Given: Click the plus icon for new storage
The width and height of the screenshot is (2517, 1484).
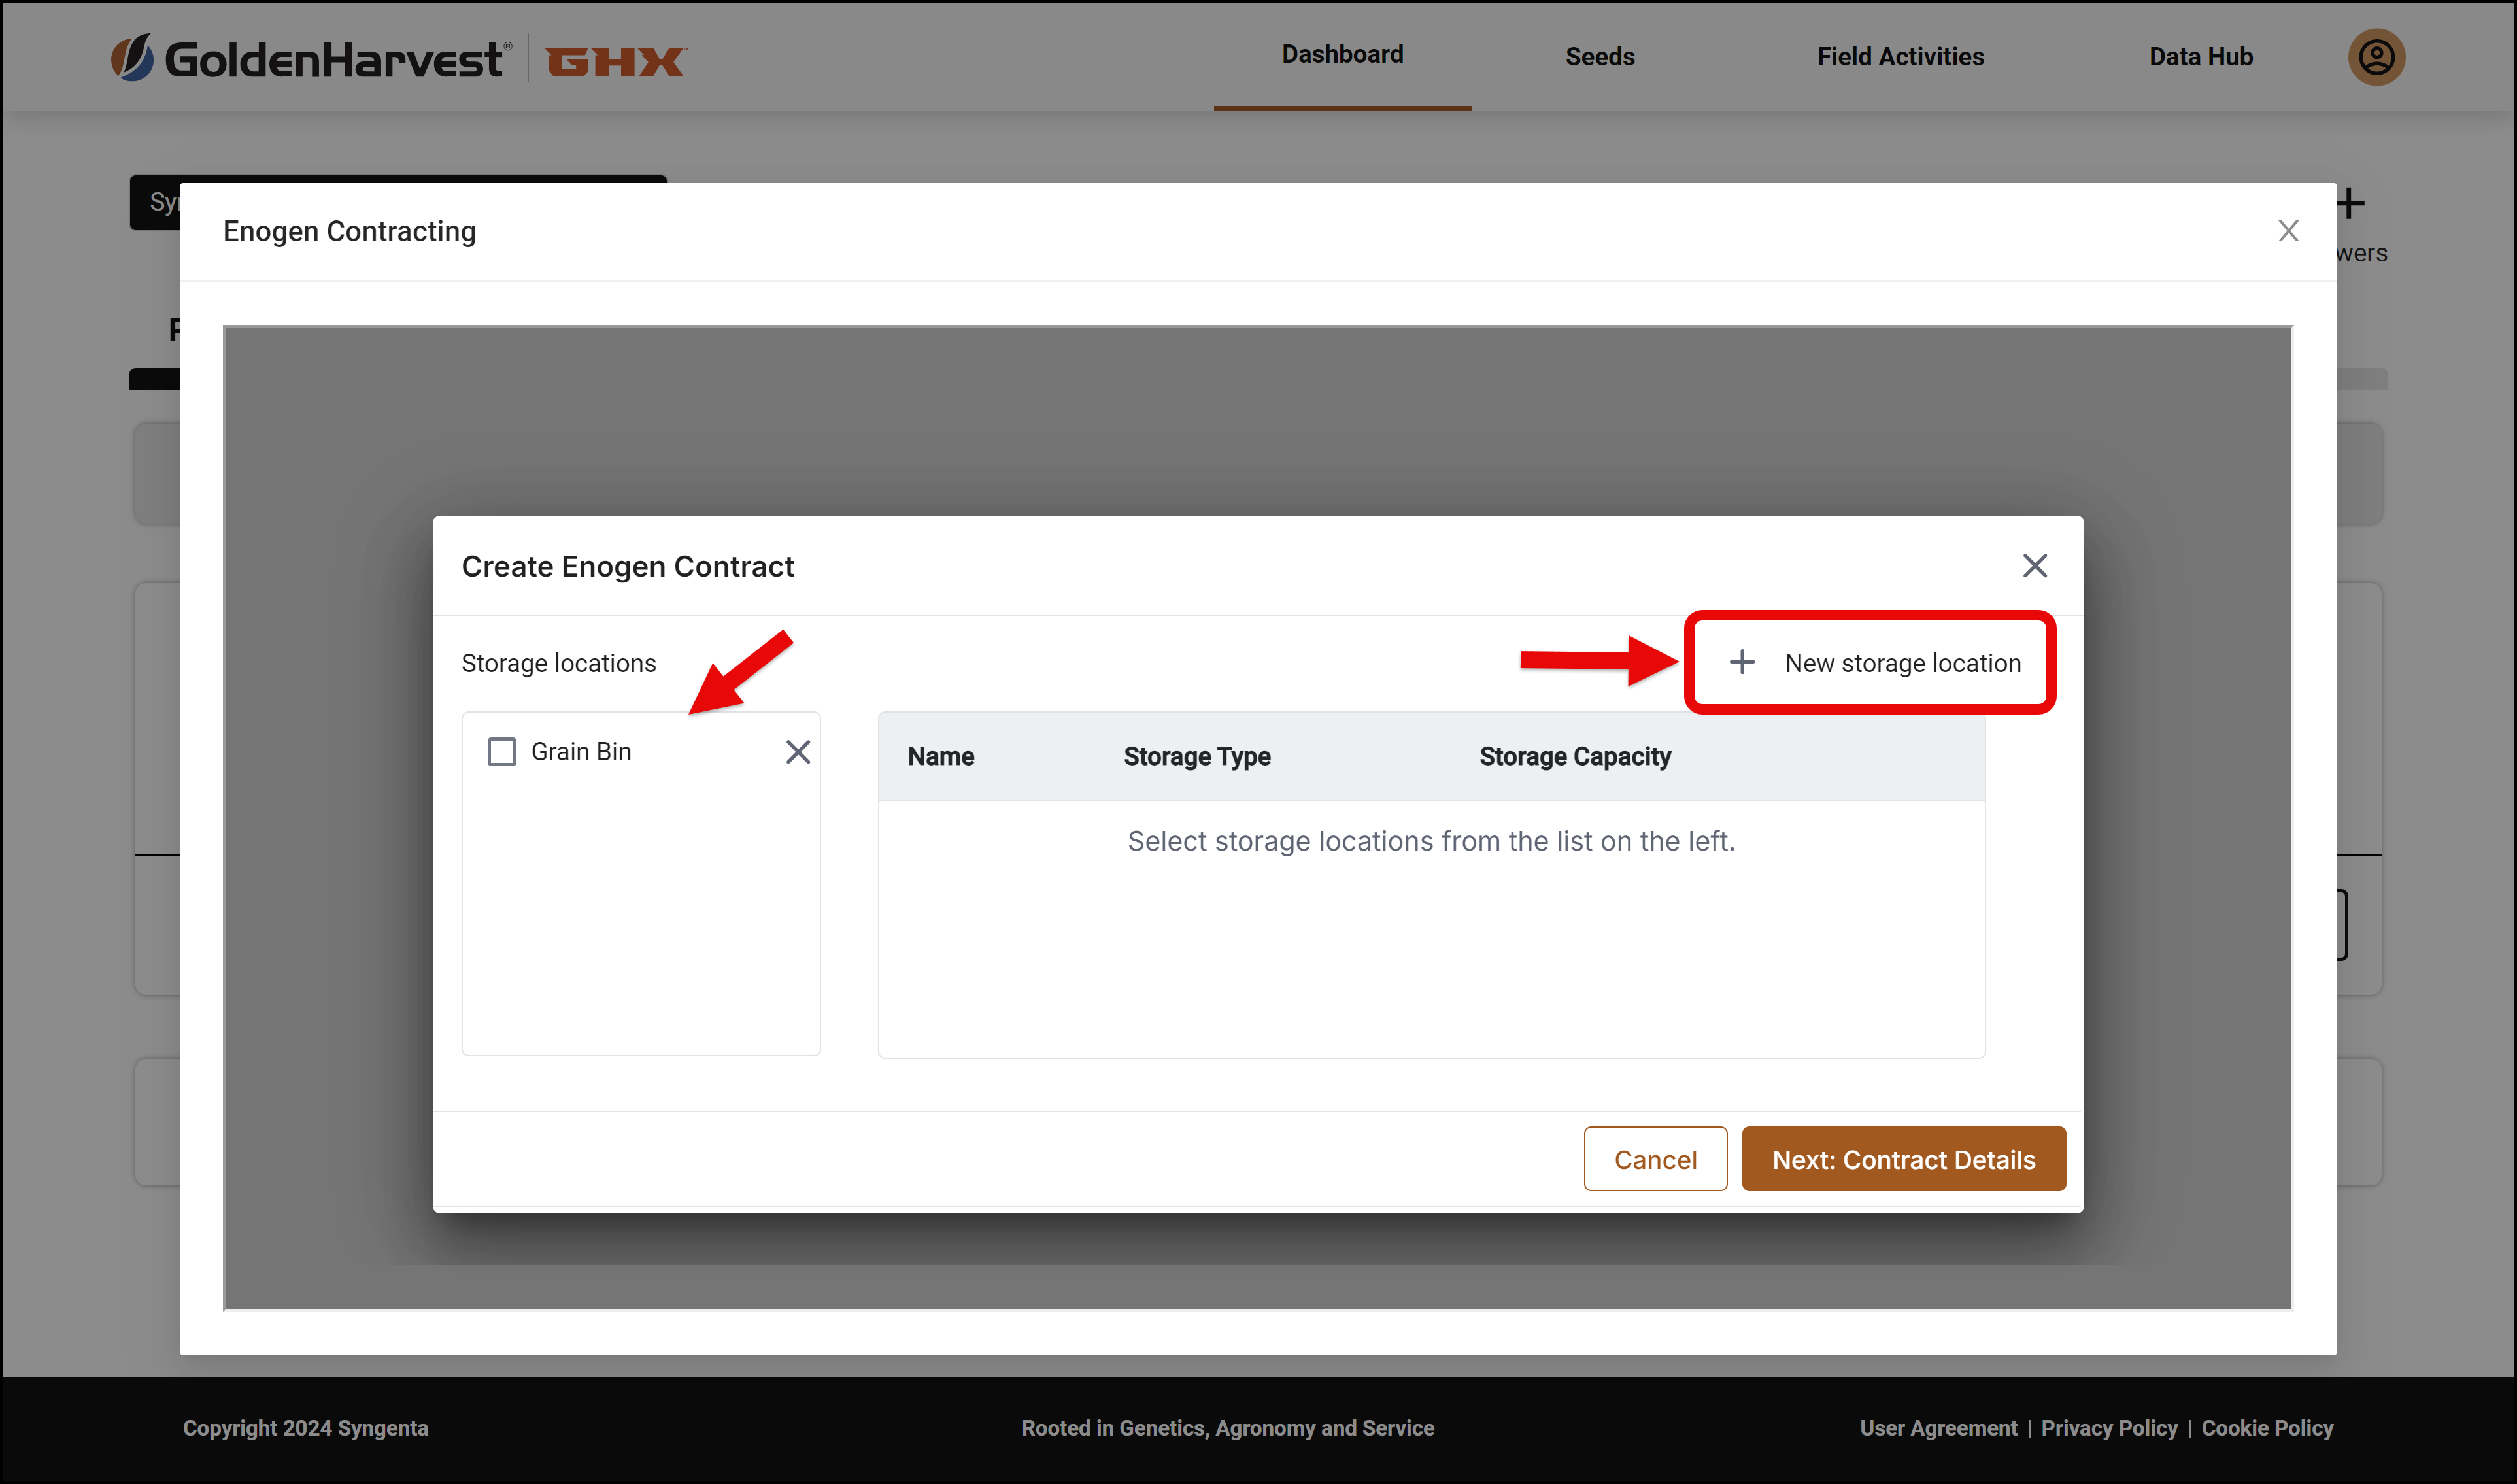Looking at the screenshot, I should click(1741, 662).
